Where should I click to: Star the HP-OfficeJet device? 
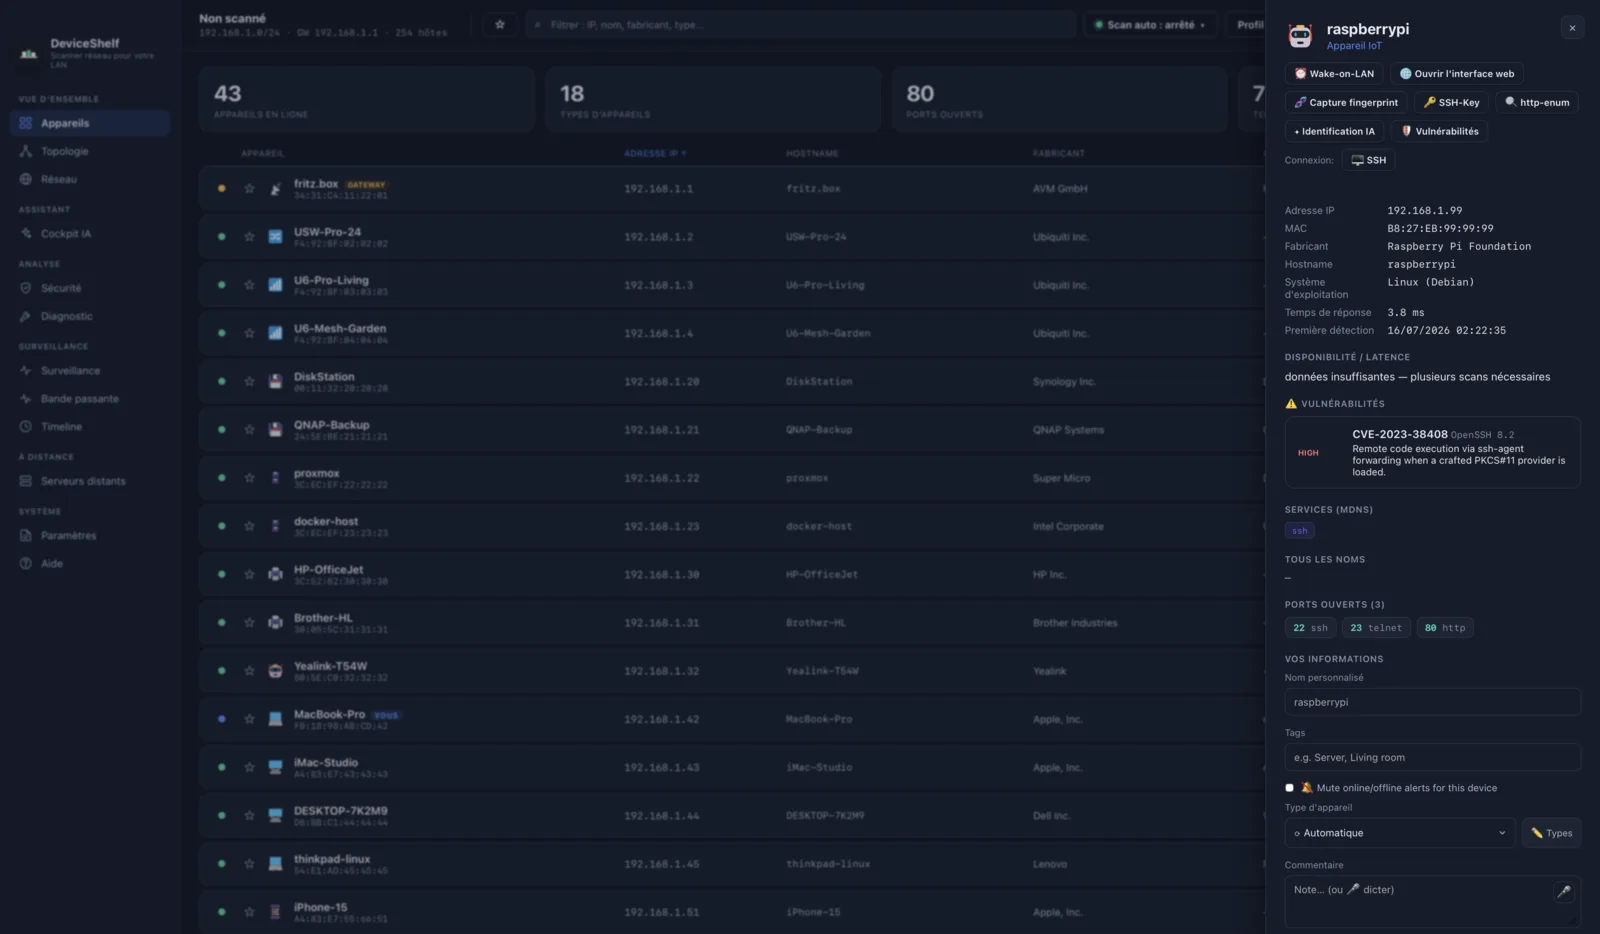click(249, 574)
